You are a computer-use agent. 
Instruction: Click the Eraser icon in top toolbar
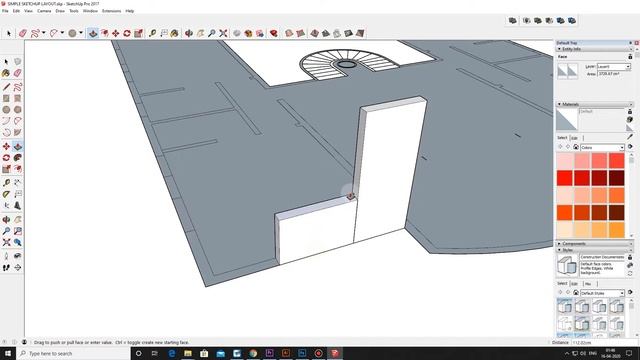pos(23,33)
